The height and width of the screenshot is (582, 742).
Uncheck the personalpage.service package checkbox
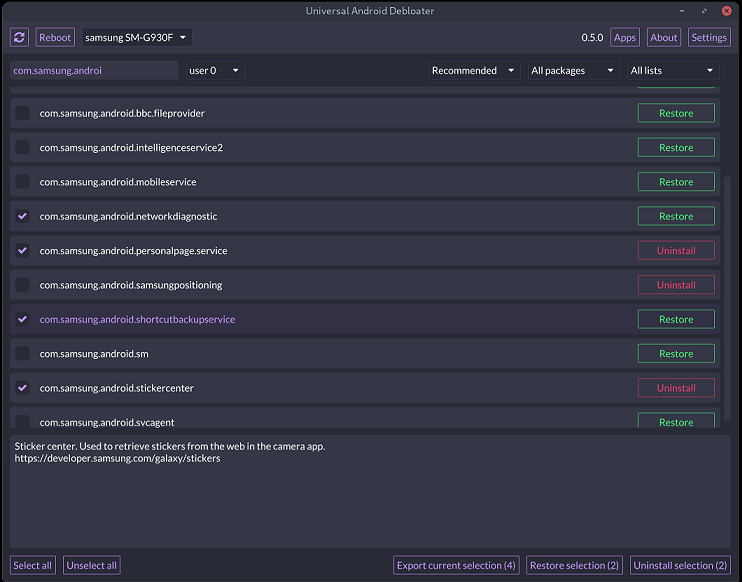click(x=22, y=250)
